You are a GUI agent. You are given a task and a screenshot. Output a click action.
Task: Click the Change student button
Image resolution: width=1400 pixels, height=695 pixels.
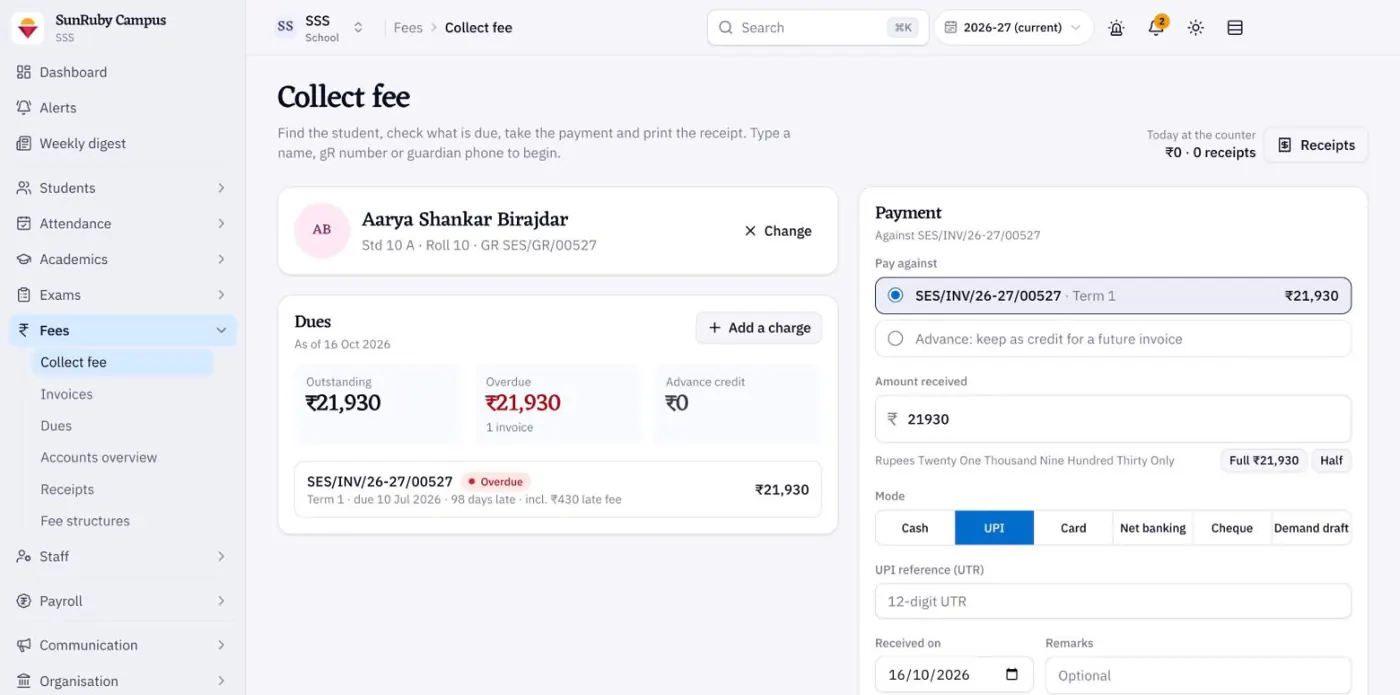(x=778, y=231)
